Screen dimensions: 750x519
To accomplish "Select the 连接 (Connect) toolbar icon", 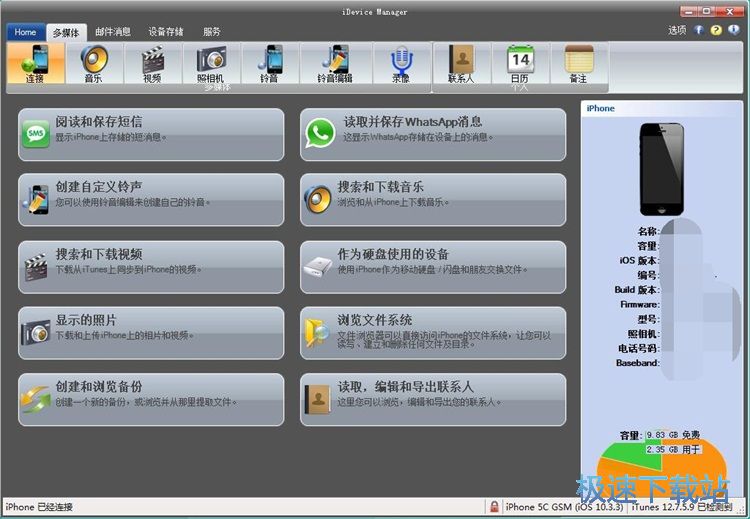I will [35, 64].
